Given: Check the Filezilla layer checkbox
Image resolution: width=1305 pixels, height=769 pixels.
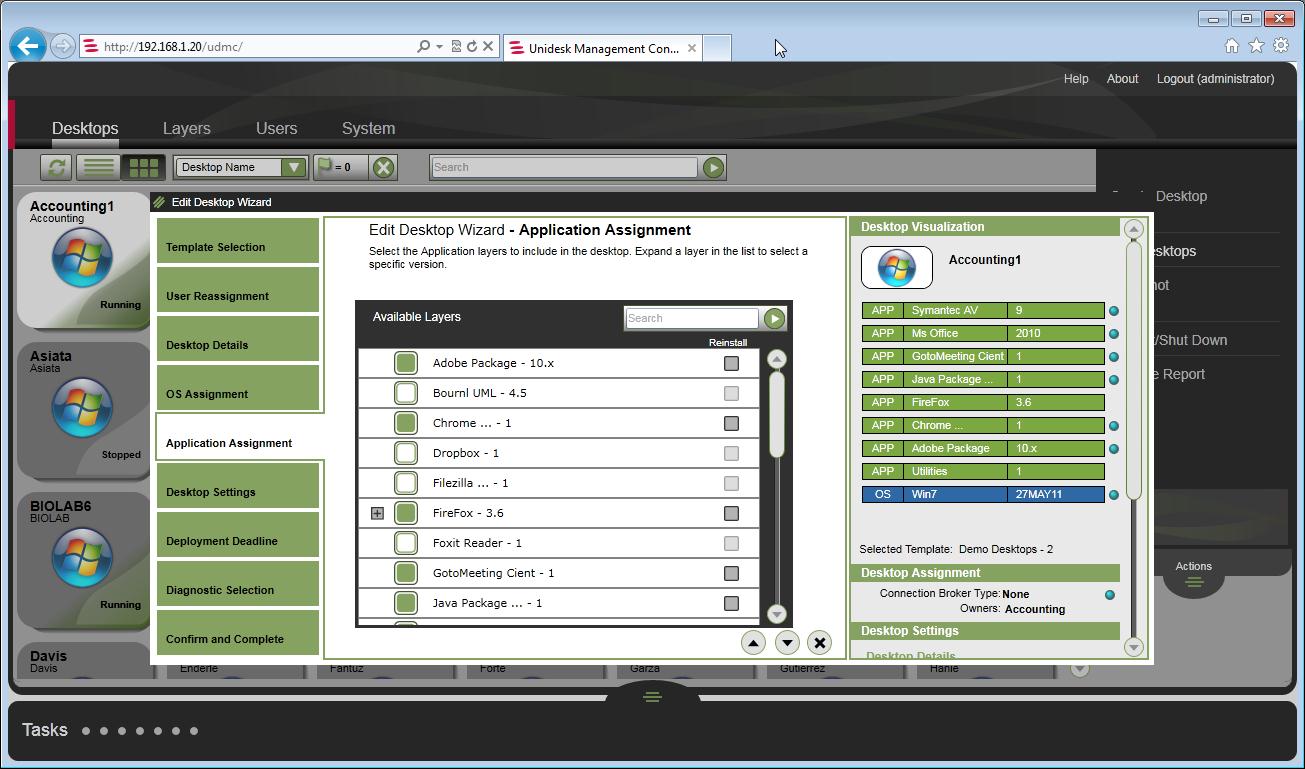Looking at the screenshot, I should coord(406,483).
